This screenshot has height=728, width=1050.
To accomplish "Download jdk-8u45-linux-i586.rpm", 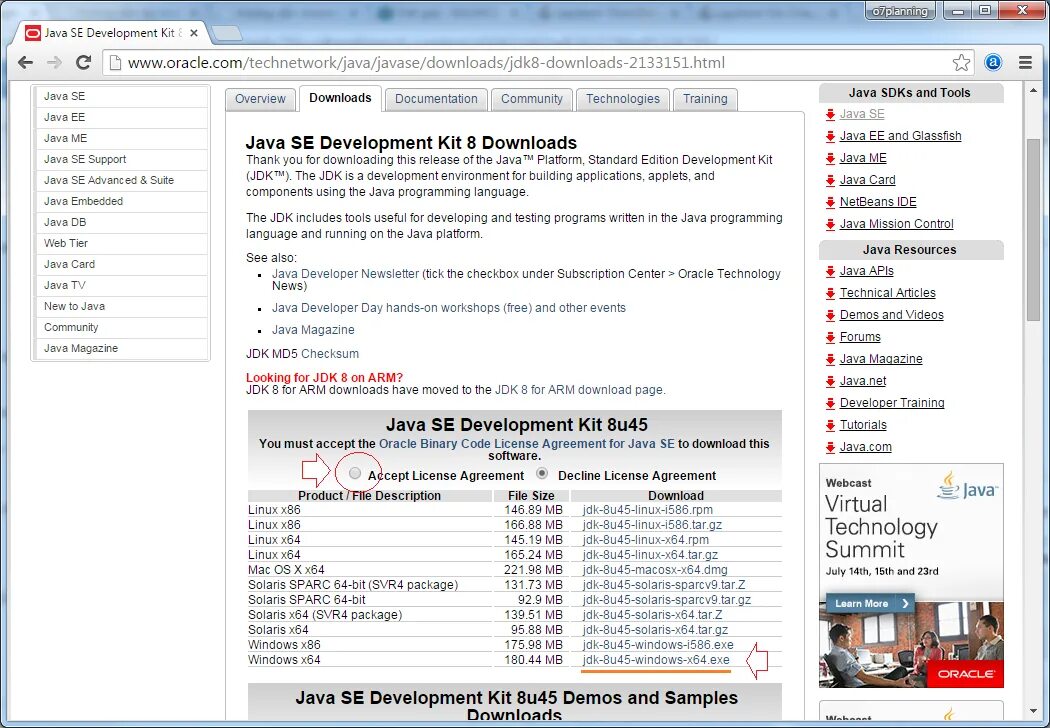I will tap(648, 510).
